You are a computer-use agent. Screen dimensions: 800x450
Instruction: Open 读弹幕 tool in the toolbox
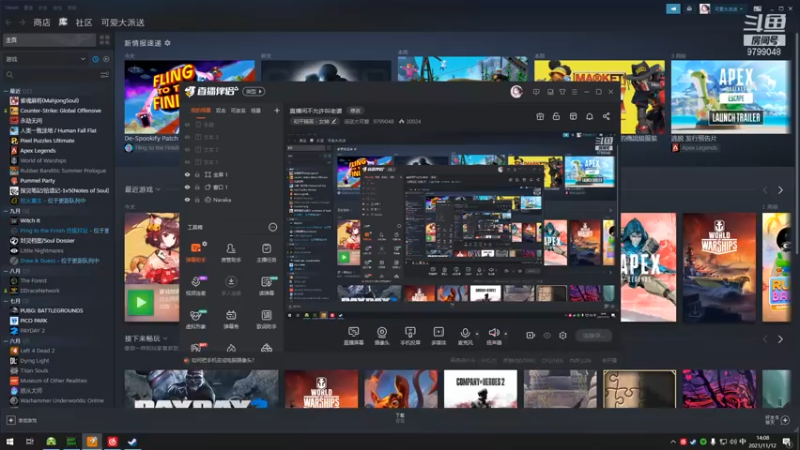click(x=266, y=285)
